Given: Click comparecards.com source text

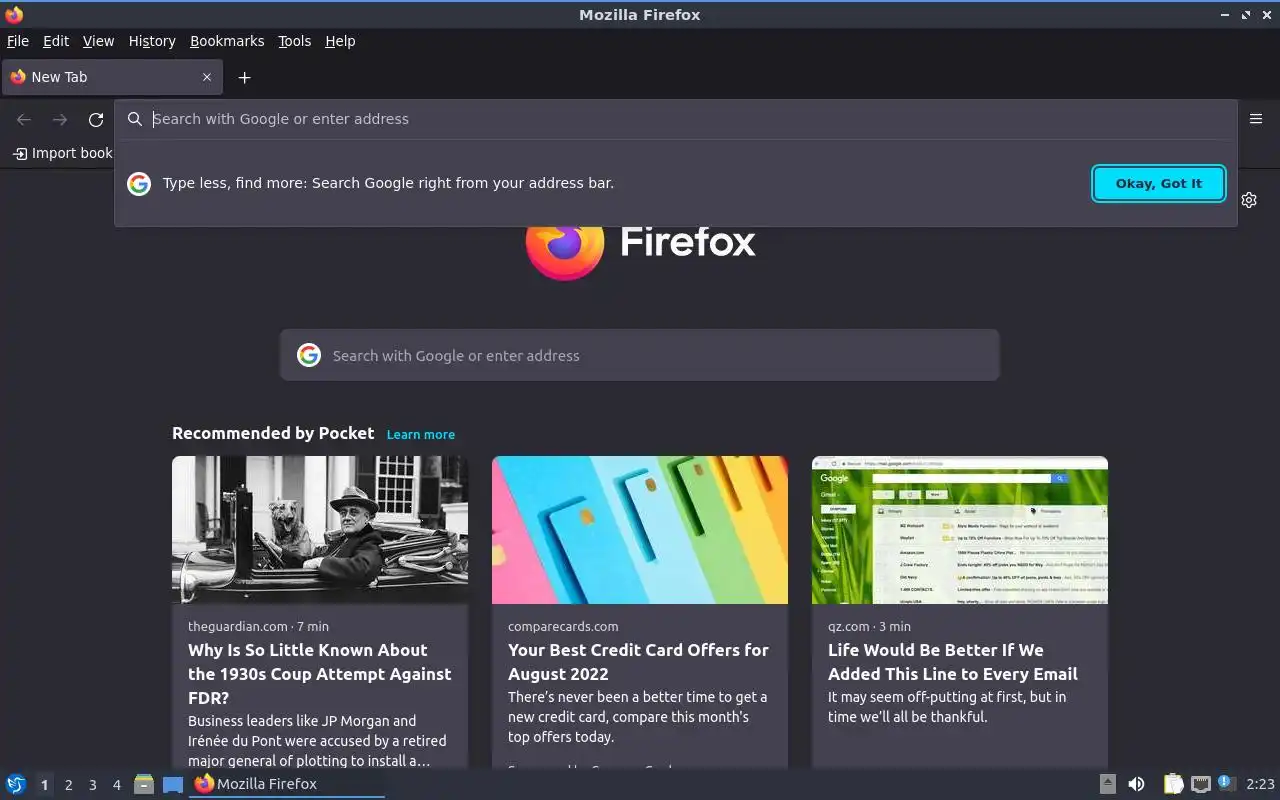Looking at the screenshot, I should point(563,626).
